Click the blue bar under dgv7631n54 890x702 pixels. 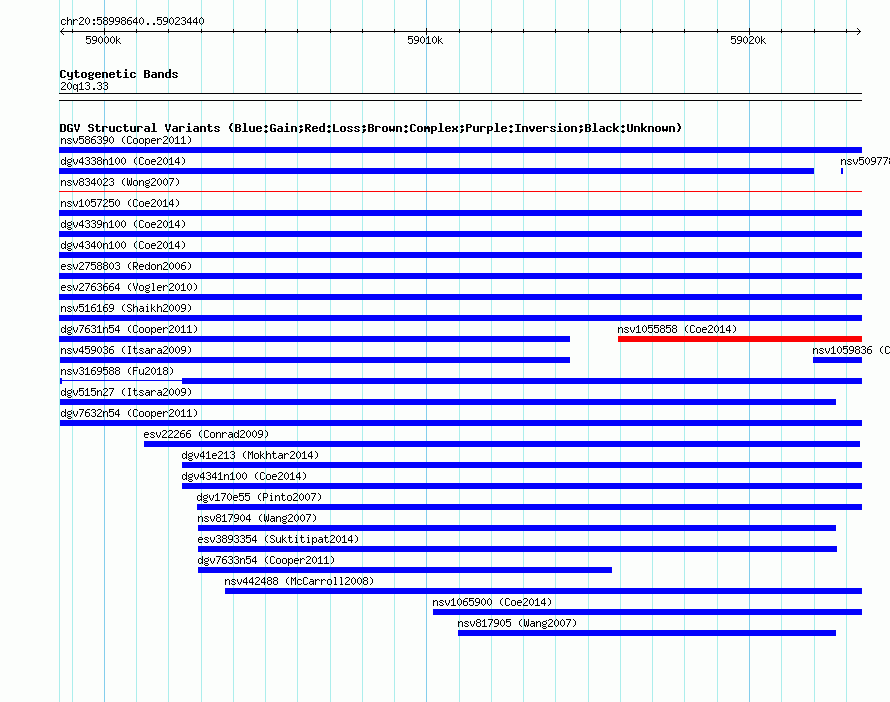coord(314,339)
